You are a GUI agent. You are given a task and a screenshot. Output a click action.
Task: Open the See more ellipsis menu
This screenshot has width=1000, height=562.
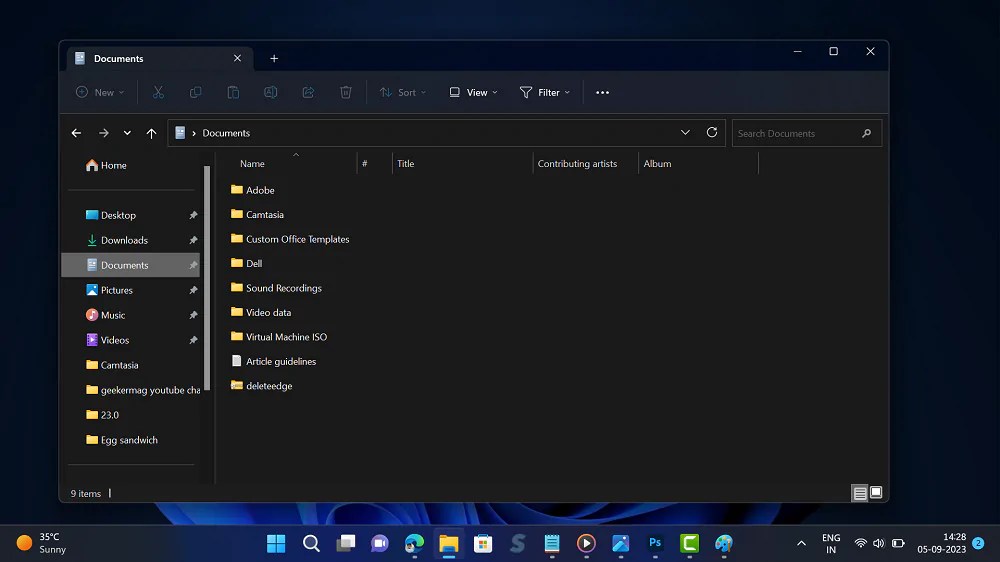pos(602,93)
